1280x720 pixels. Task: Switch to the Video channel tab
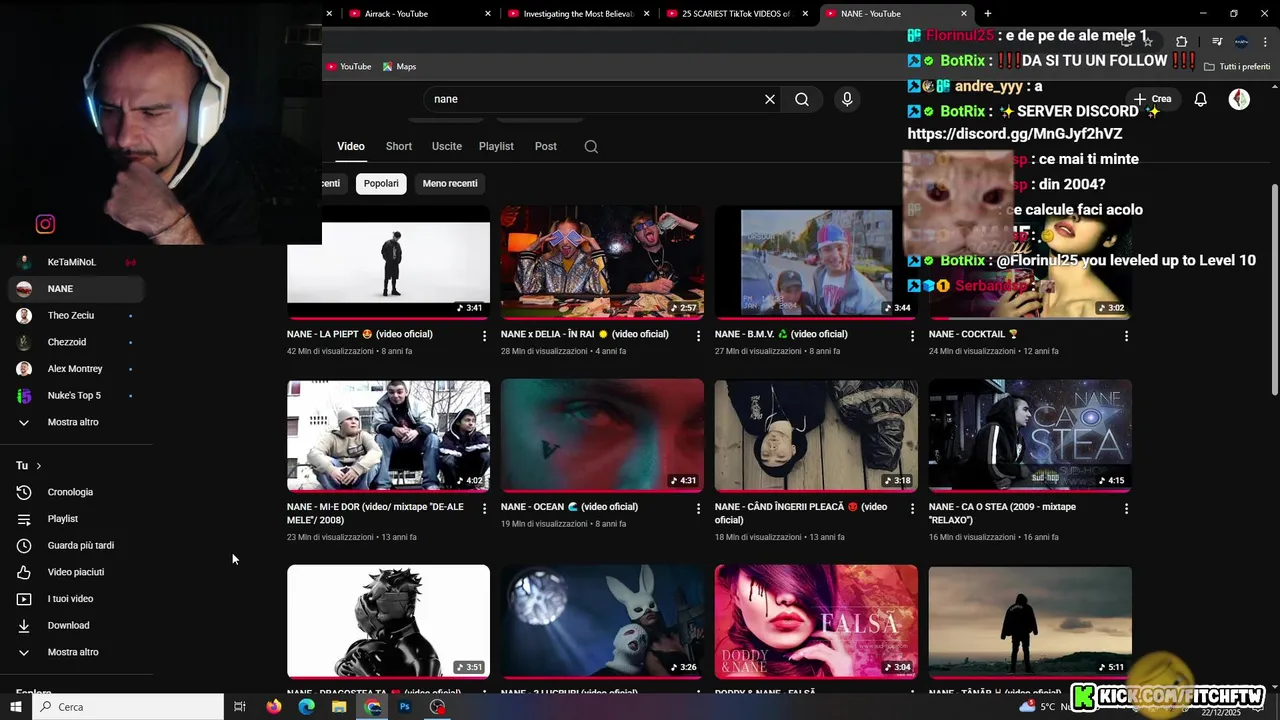point(351,146)
